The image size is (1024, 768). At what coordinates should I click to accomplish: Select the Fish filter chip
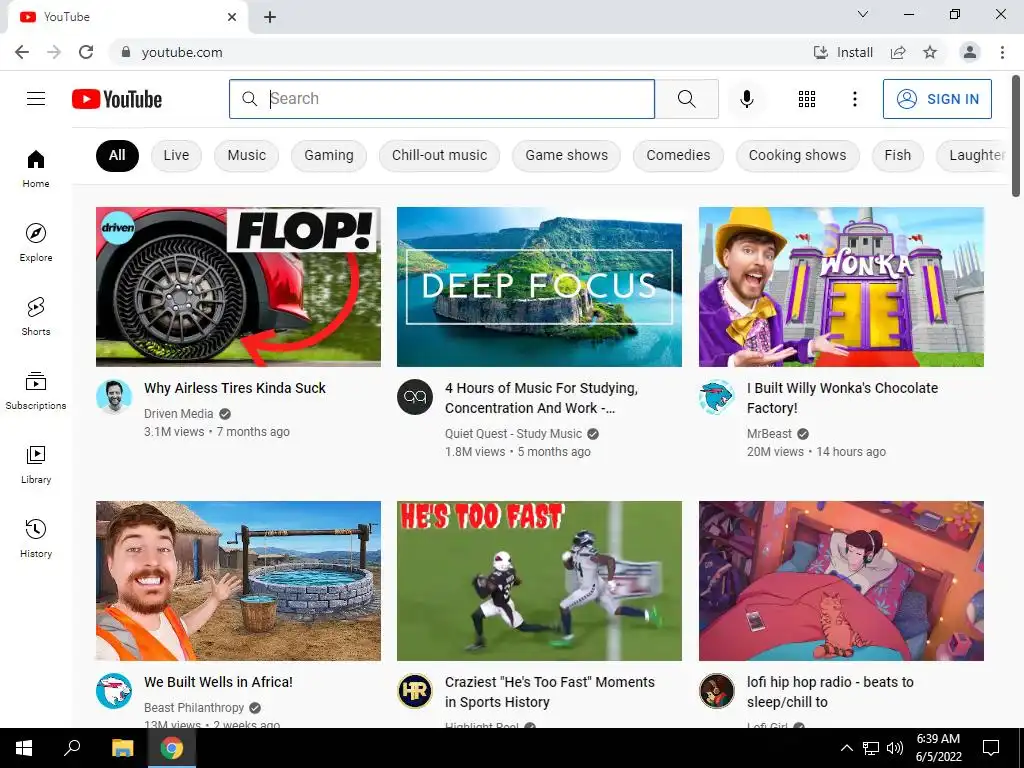point(897,155)
